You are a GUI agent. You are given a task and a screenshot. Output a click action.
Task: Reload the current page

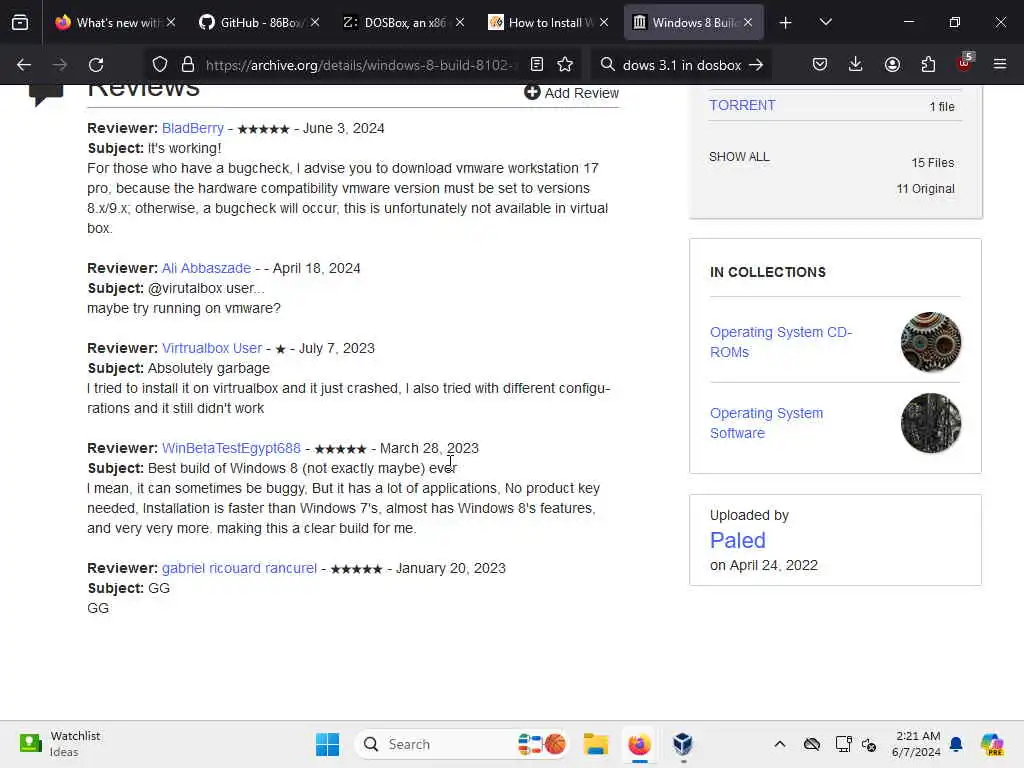tap(96, 65)
